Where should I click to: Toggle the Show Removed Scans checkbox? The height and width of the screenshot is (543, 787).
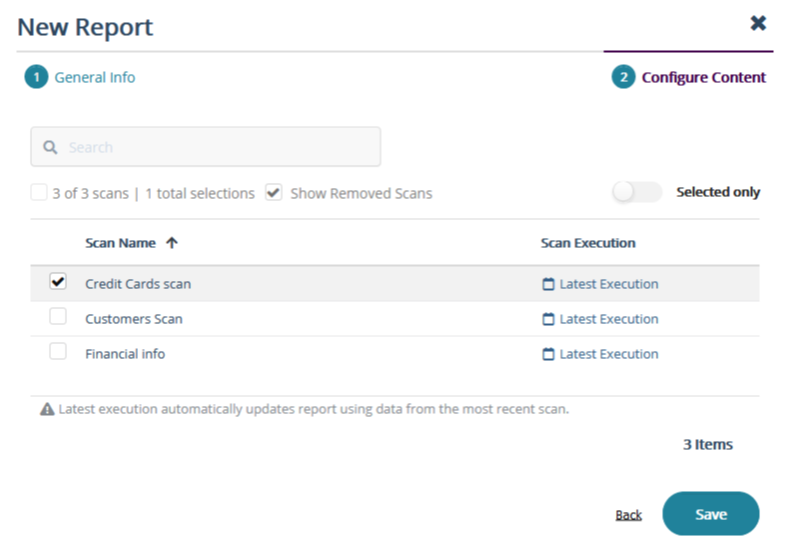coord(274,193)
